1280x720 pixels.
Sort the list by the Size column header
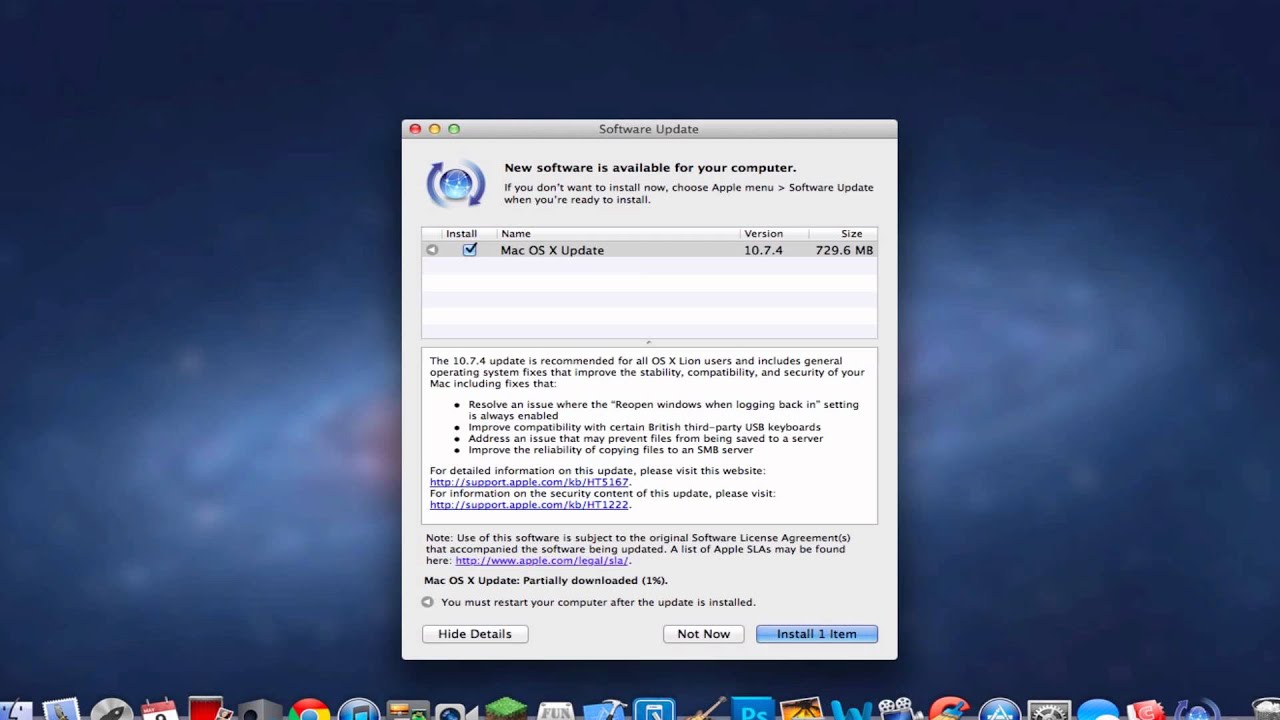click(x=843, y=234)
